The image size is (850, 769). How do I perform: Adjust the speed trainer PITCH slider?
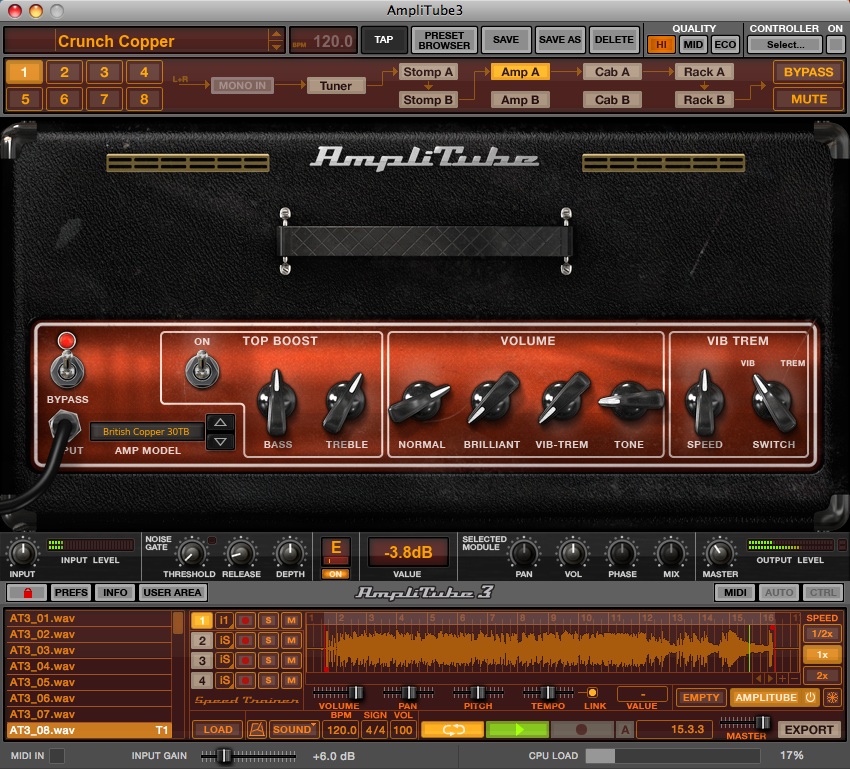coord(478,693)
